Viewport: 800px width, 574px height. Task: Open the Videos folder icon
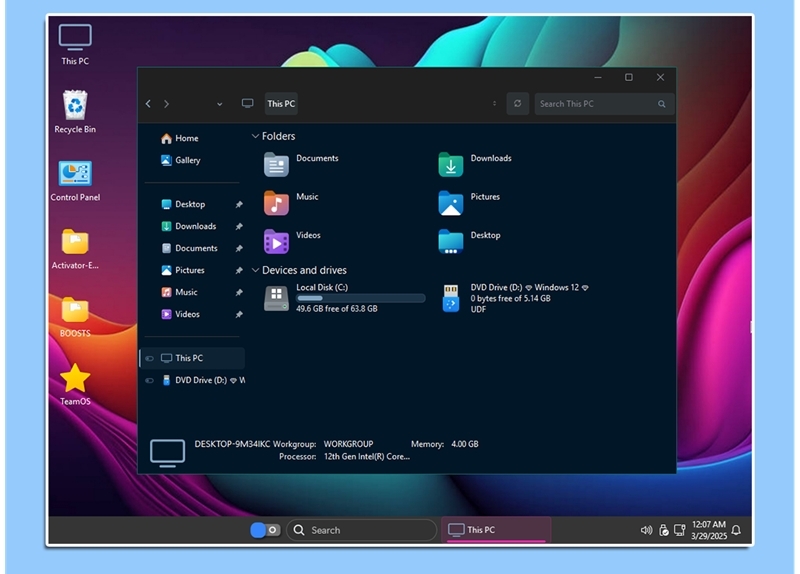coord(276,241)
